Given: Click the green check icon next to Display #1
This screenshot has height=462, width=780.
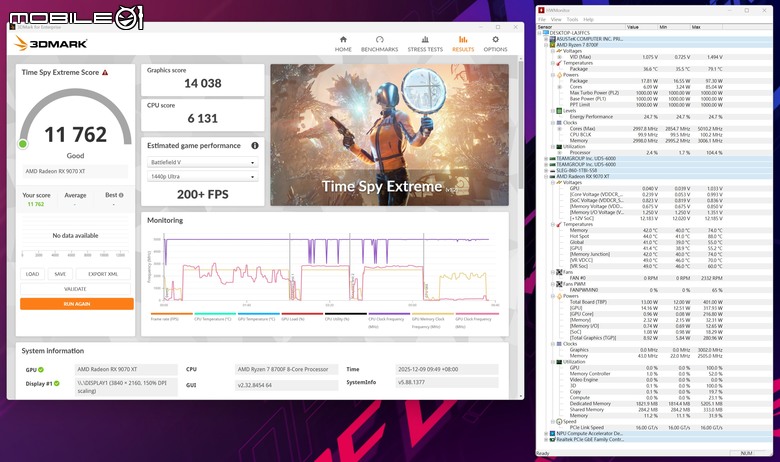Looking at the screenshot, I should (57, 383).
